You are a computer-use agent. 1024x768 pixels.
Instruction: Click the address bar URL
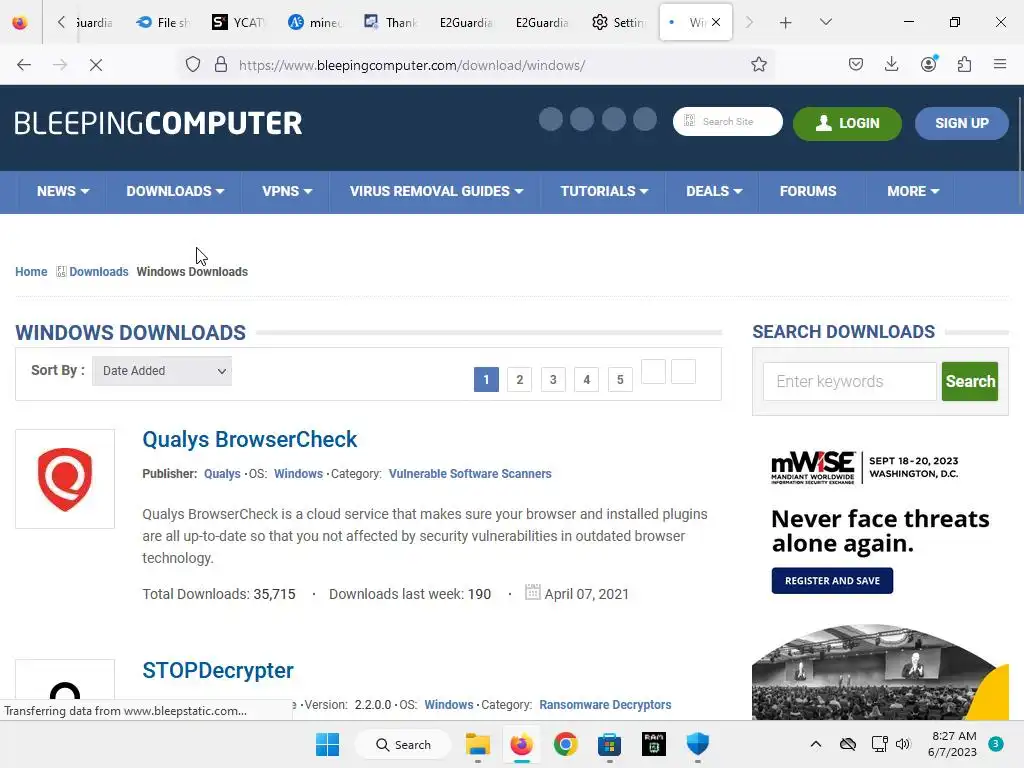[411, 65]
